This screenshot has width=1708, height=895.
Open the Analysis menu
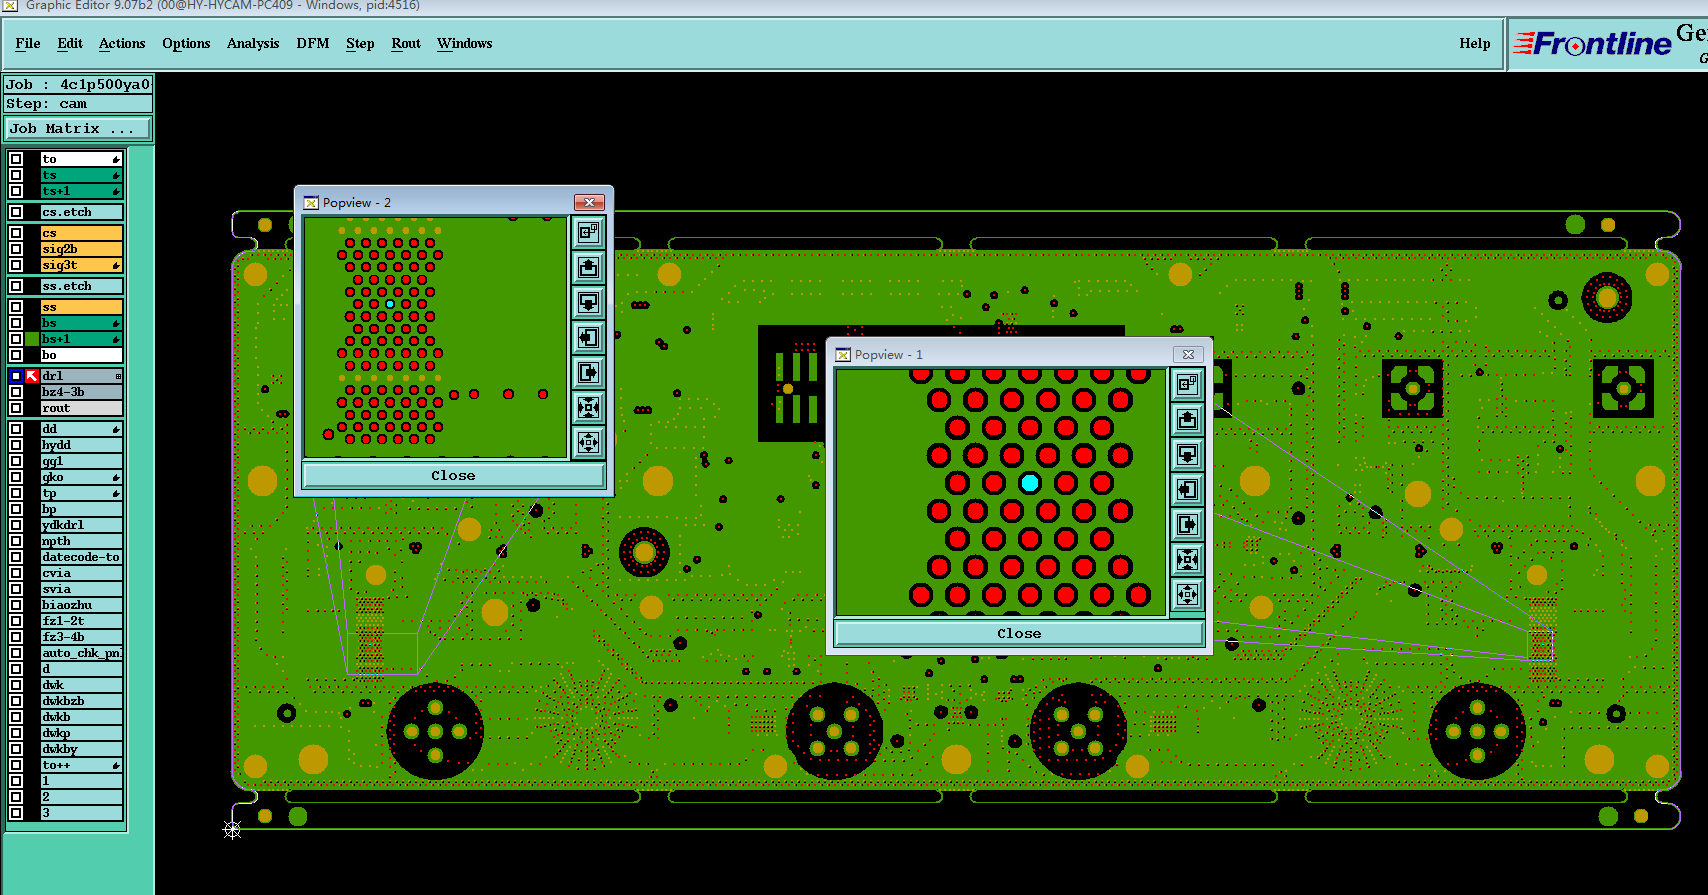(253, 43)
